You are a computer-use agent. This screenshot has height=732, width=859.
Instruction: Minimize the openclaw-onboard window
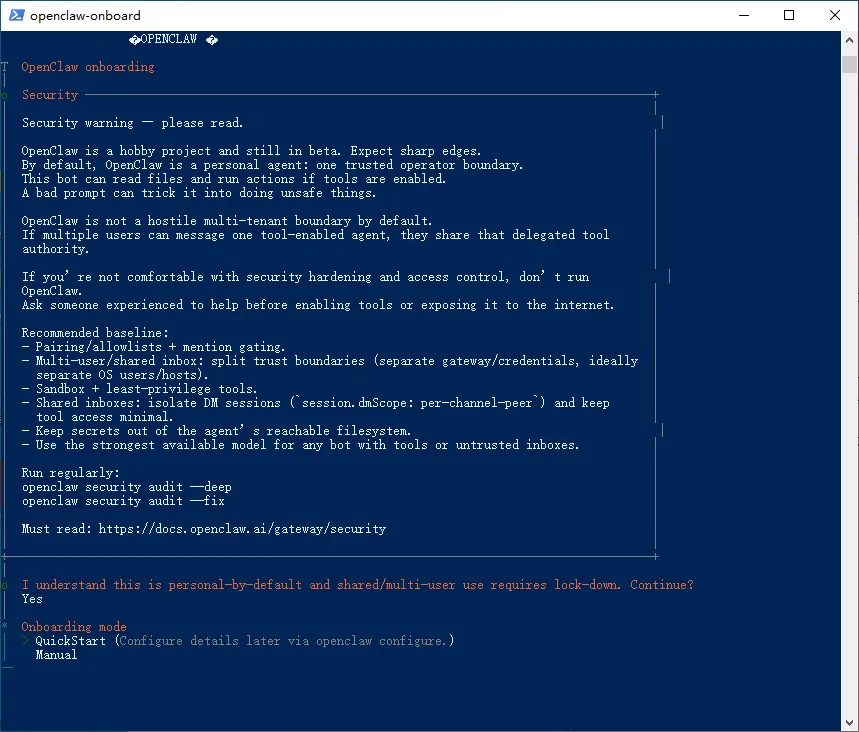click(x=743, y=15)
